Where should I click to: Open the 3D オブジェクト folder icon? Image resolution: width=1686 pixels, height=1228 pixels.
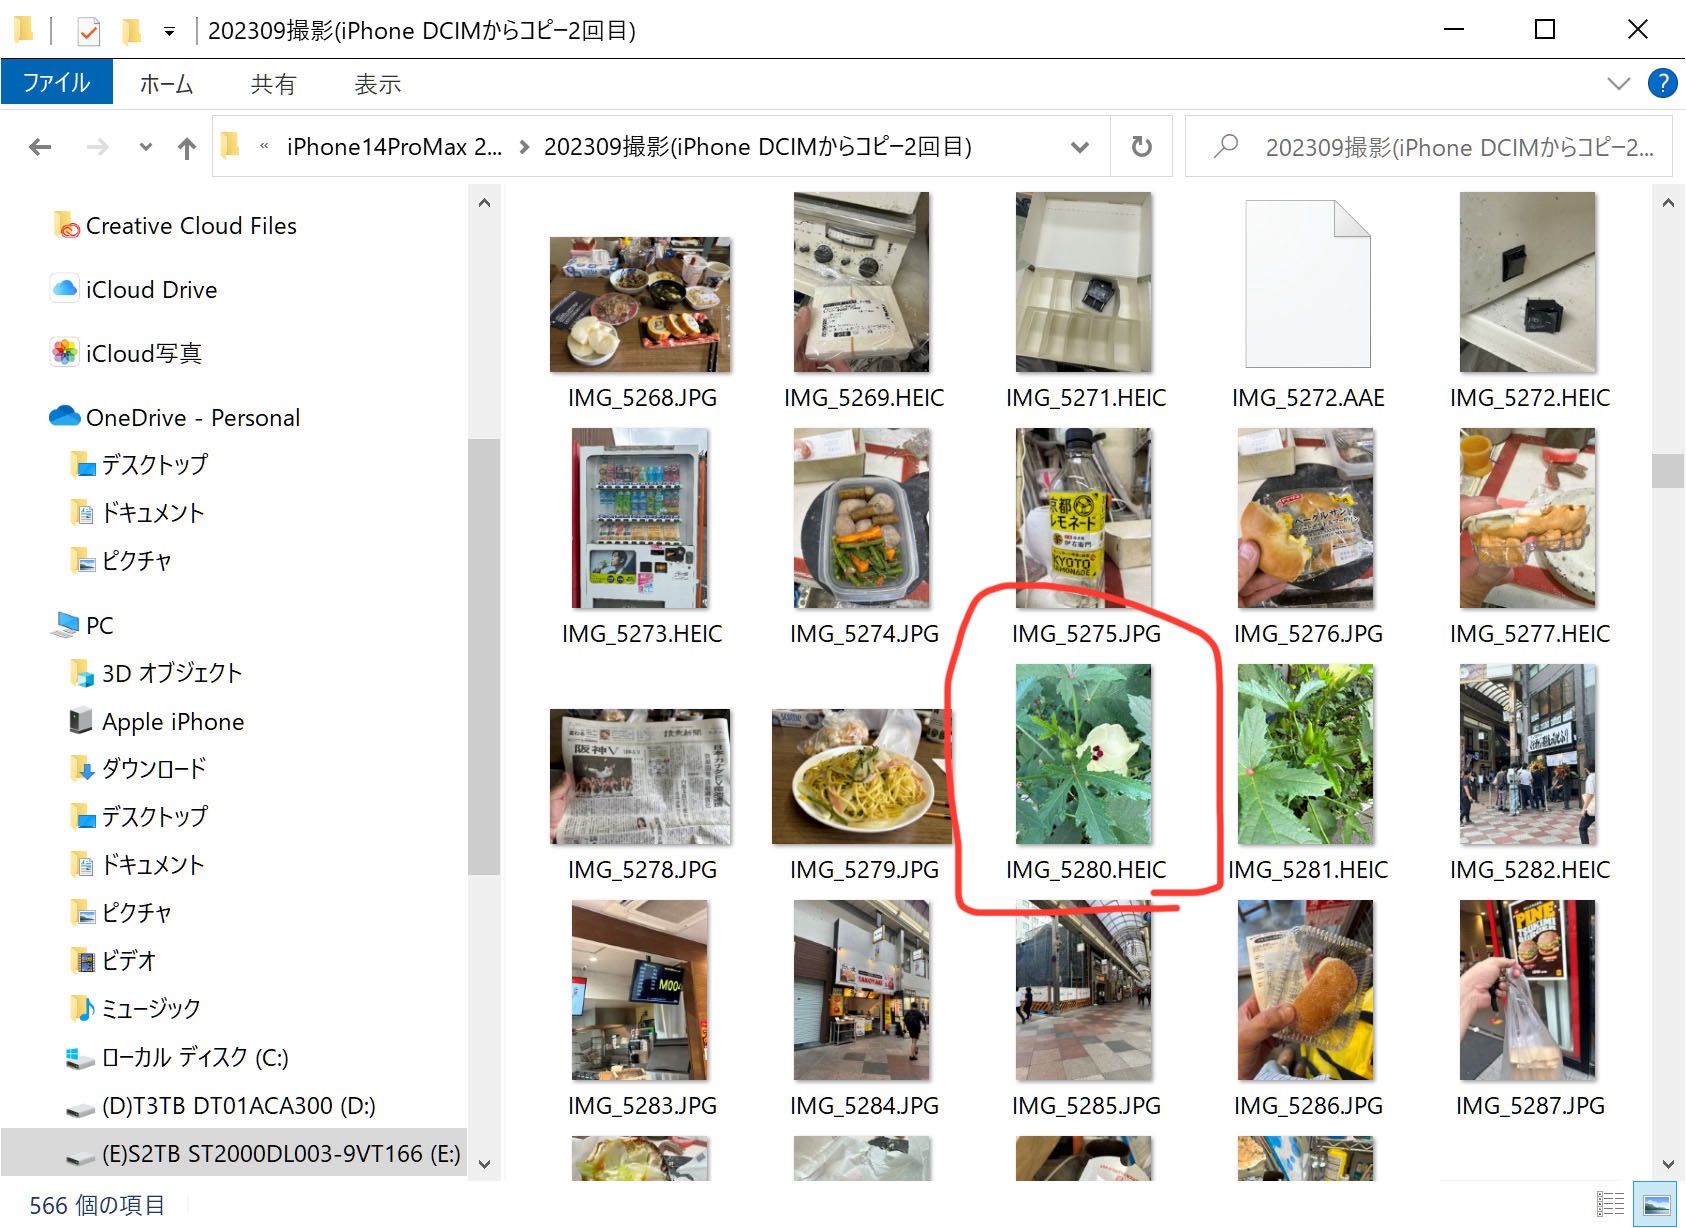coord(82,673)
